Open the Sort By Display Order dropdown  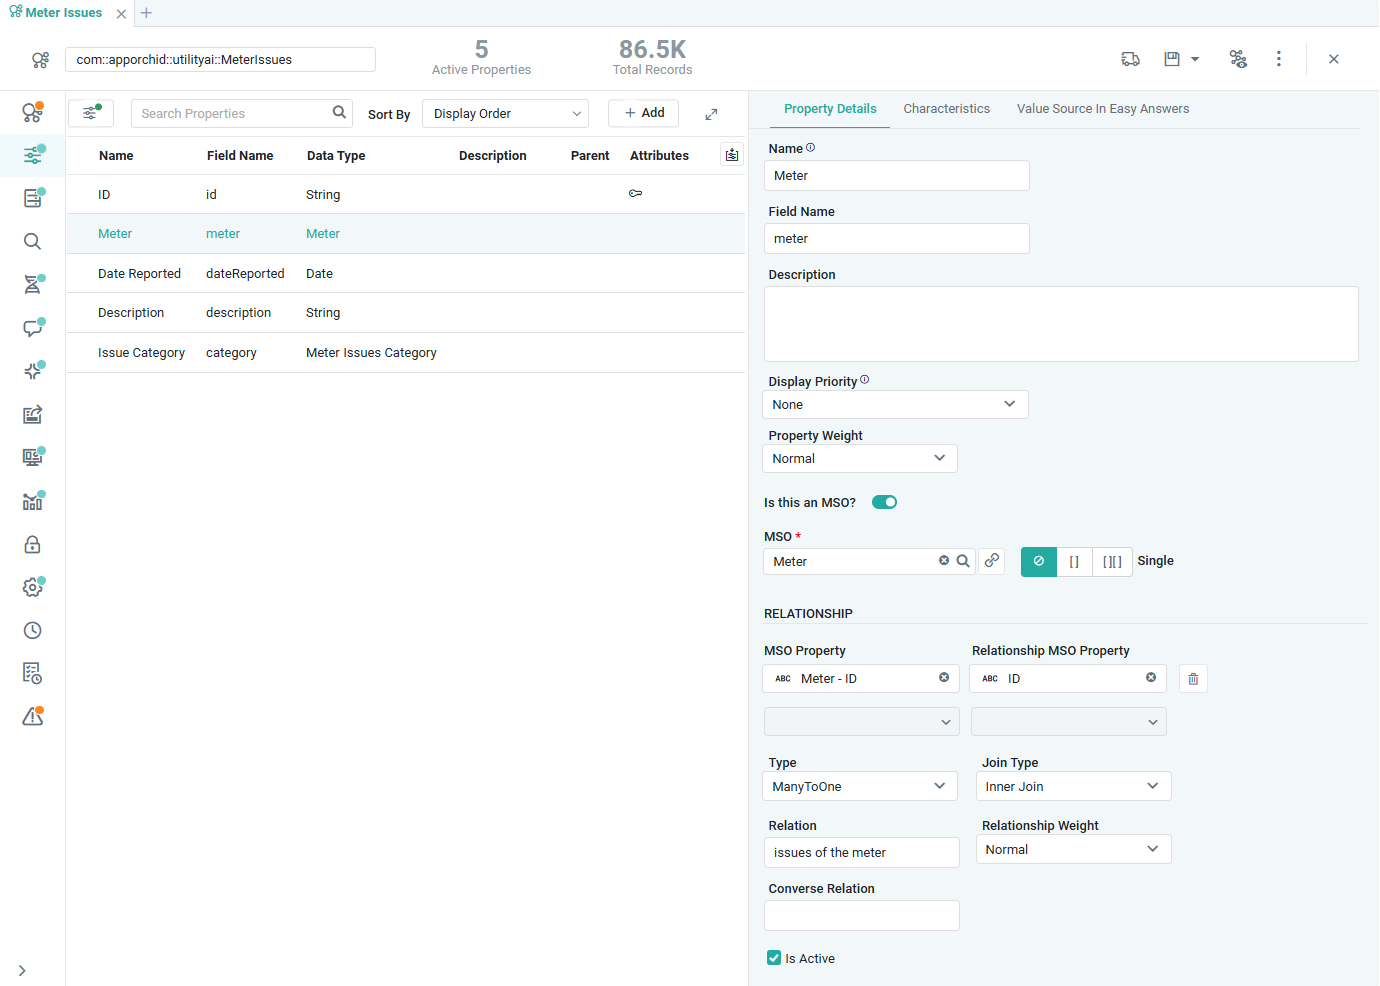click(x=505, y=114)
